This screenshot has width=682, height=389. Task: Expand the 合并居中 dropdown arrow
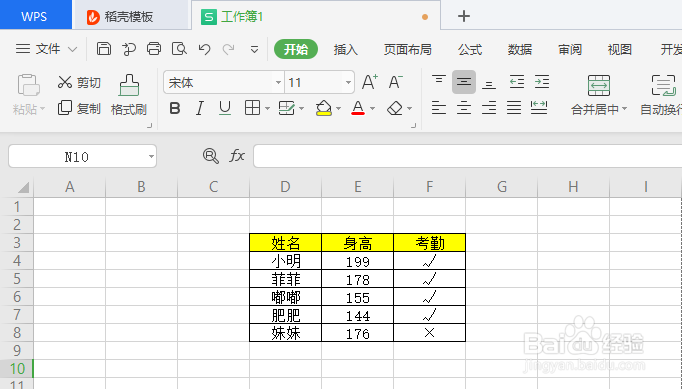point(625,108)
